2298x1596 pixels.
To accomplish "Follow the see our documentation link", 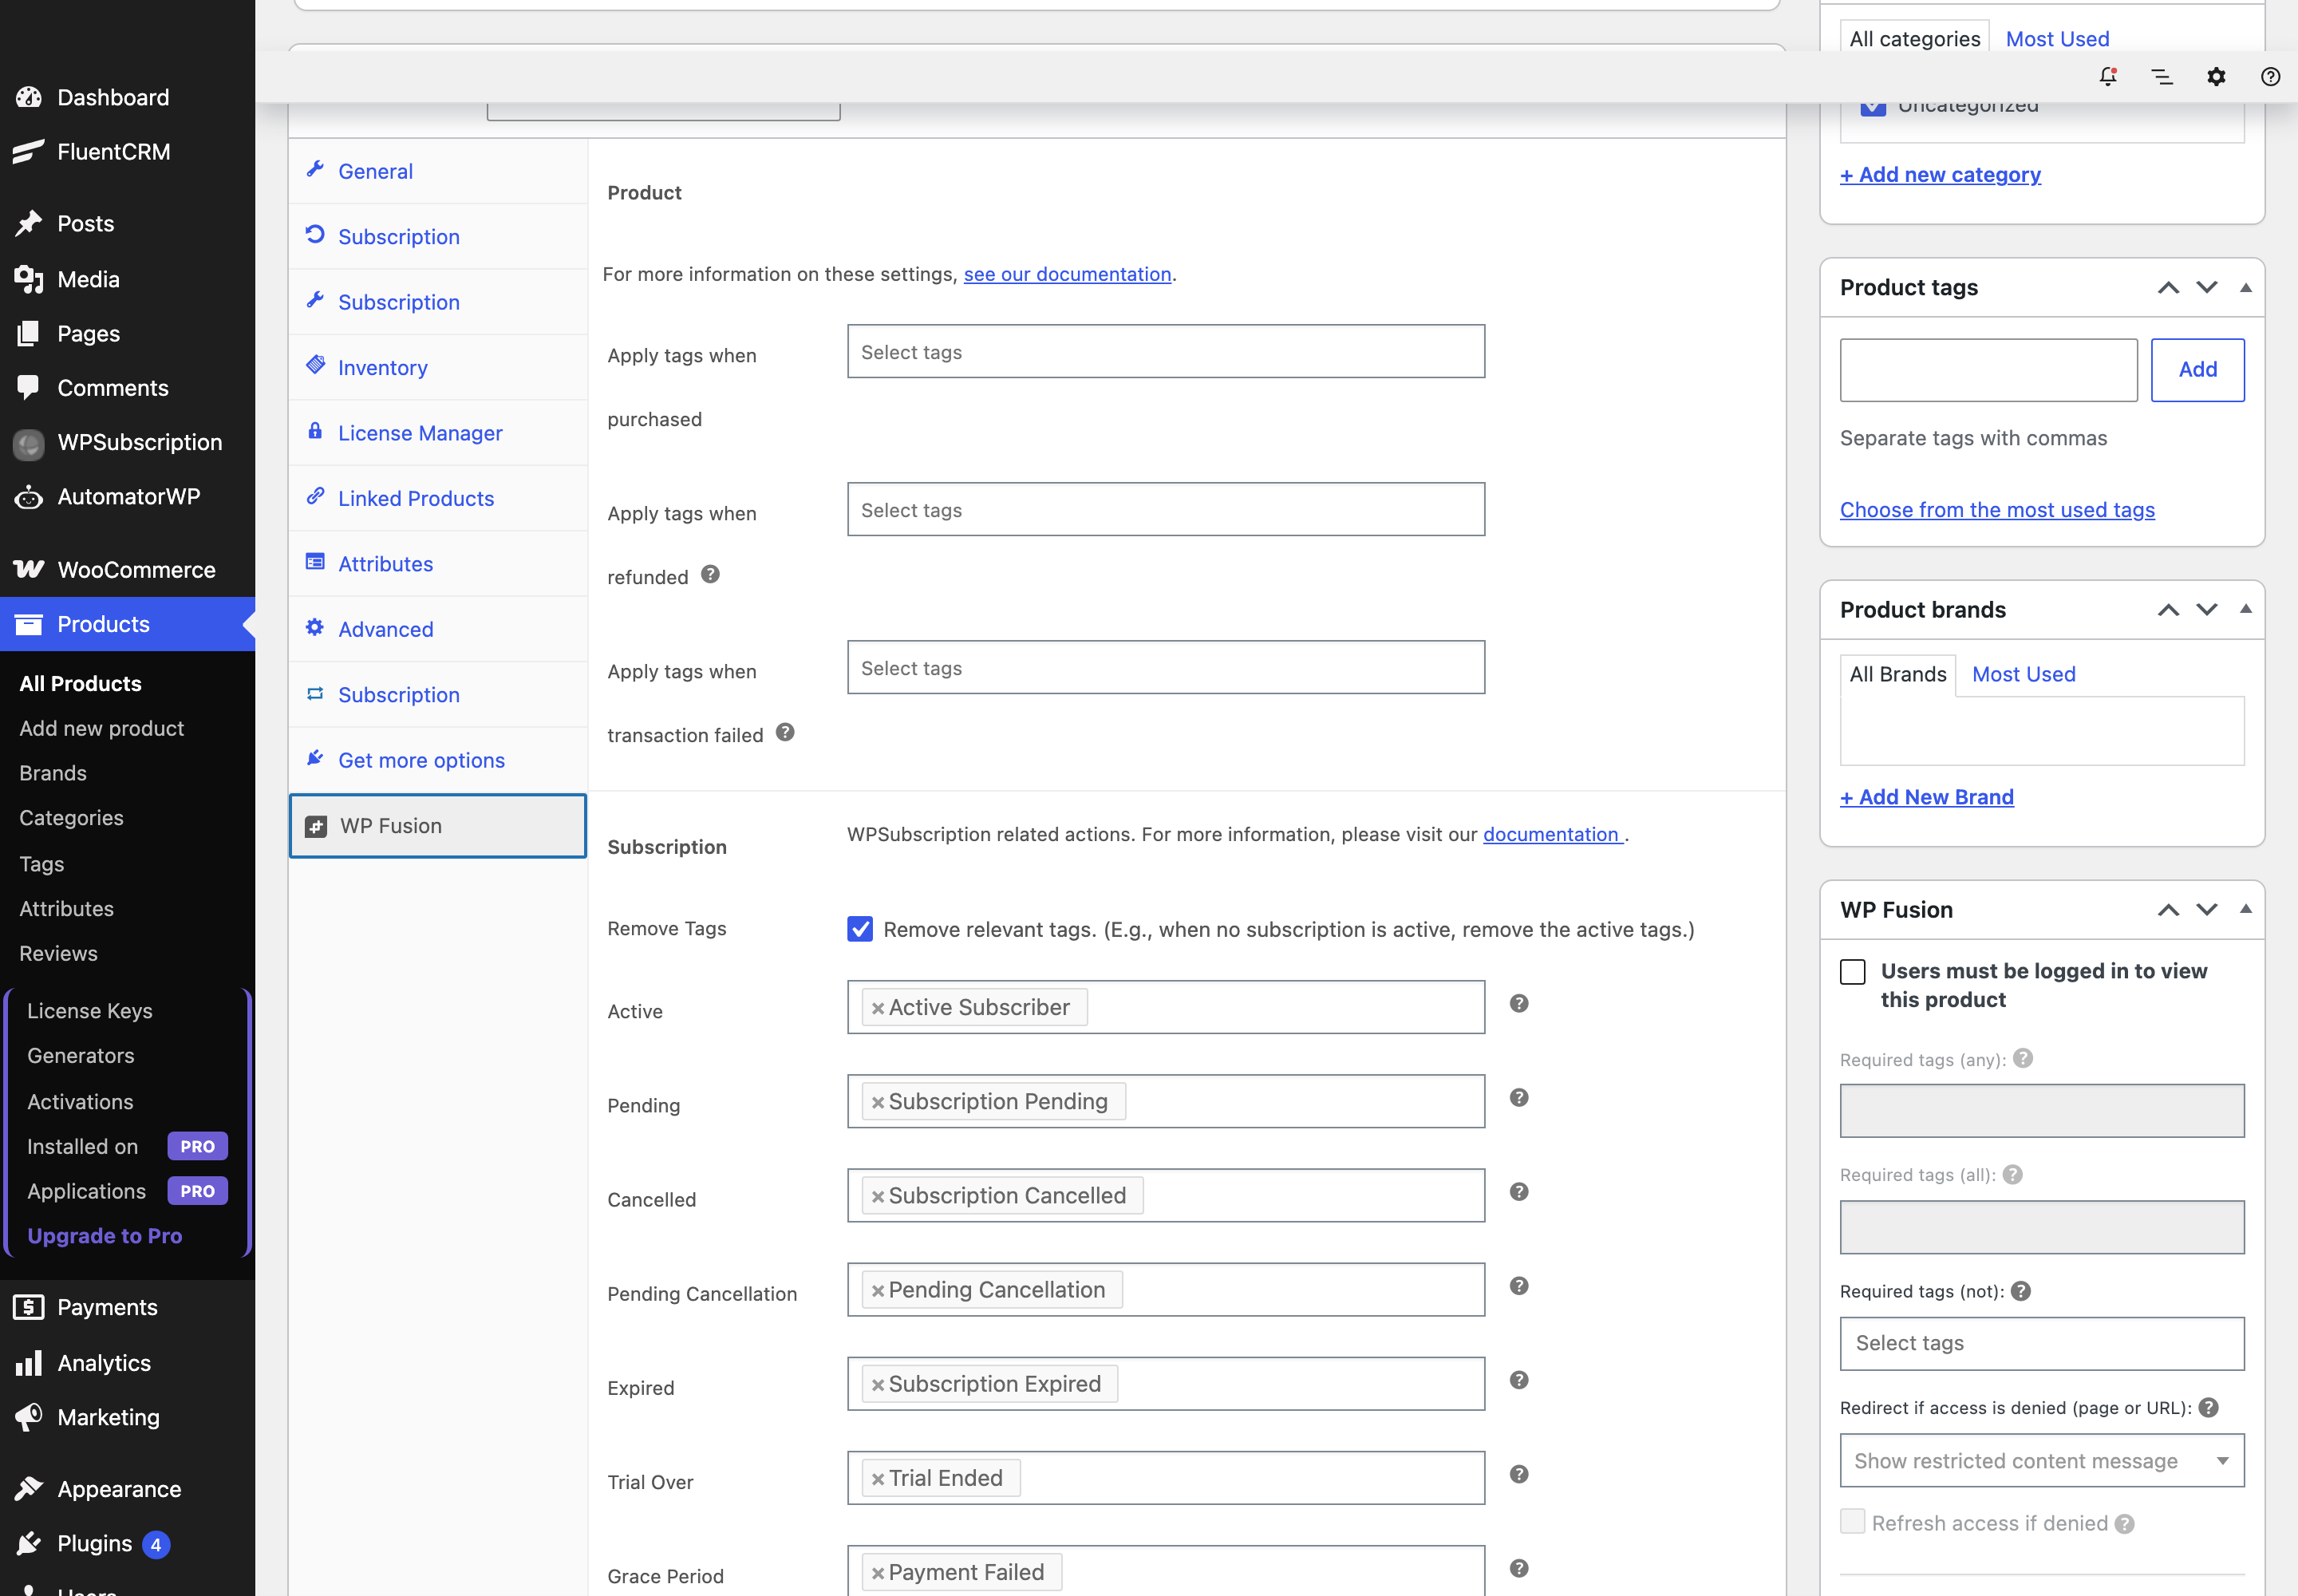I will coord(1067,274).
